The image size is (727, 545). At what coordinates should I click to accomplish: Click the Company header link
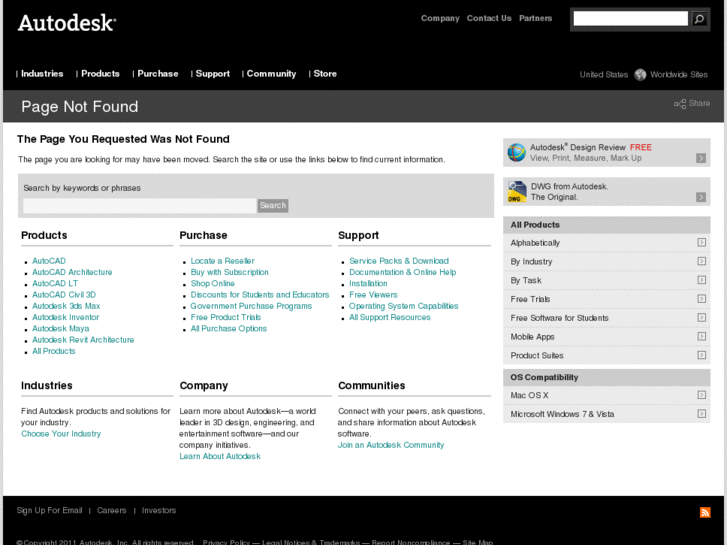pos(440,18)
